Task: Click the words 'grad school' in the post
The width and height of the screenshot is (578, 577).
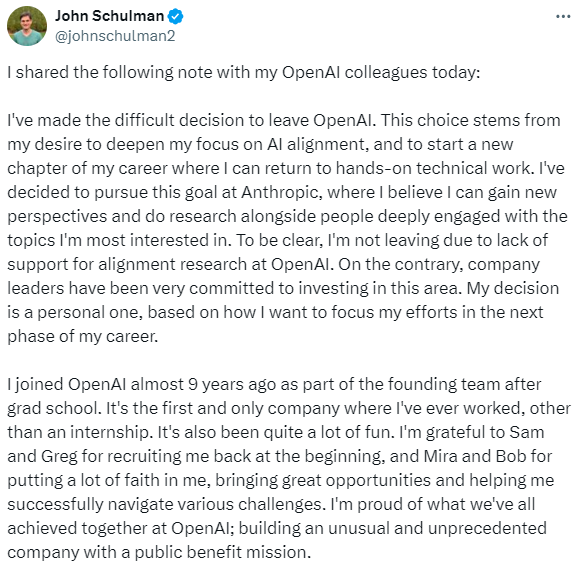Action: pyautogui.click(x=54, y=409)
